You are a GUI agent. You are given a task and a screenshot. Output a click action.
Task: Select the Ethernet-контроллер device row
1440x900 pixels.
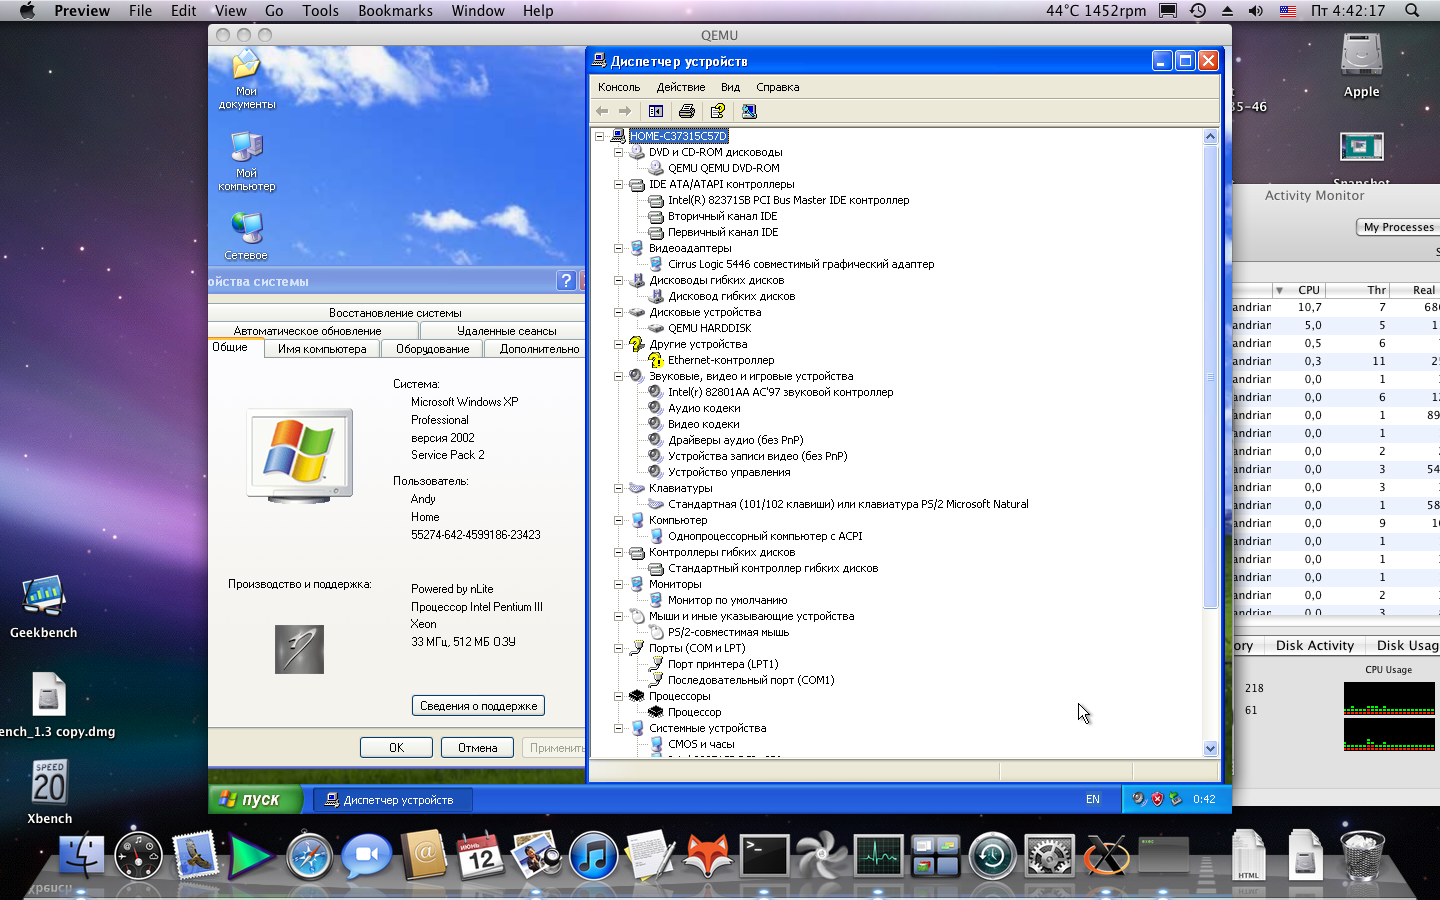[x=720, y=360]
